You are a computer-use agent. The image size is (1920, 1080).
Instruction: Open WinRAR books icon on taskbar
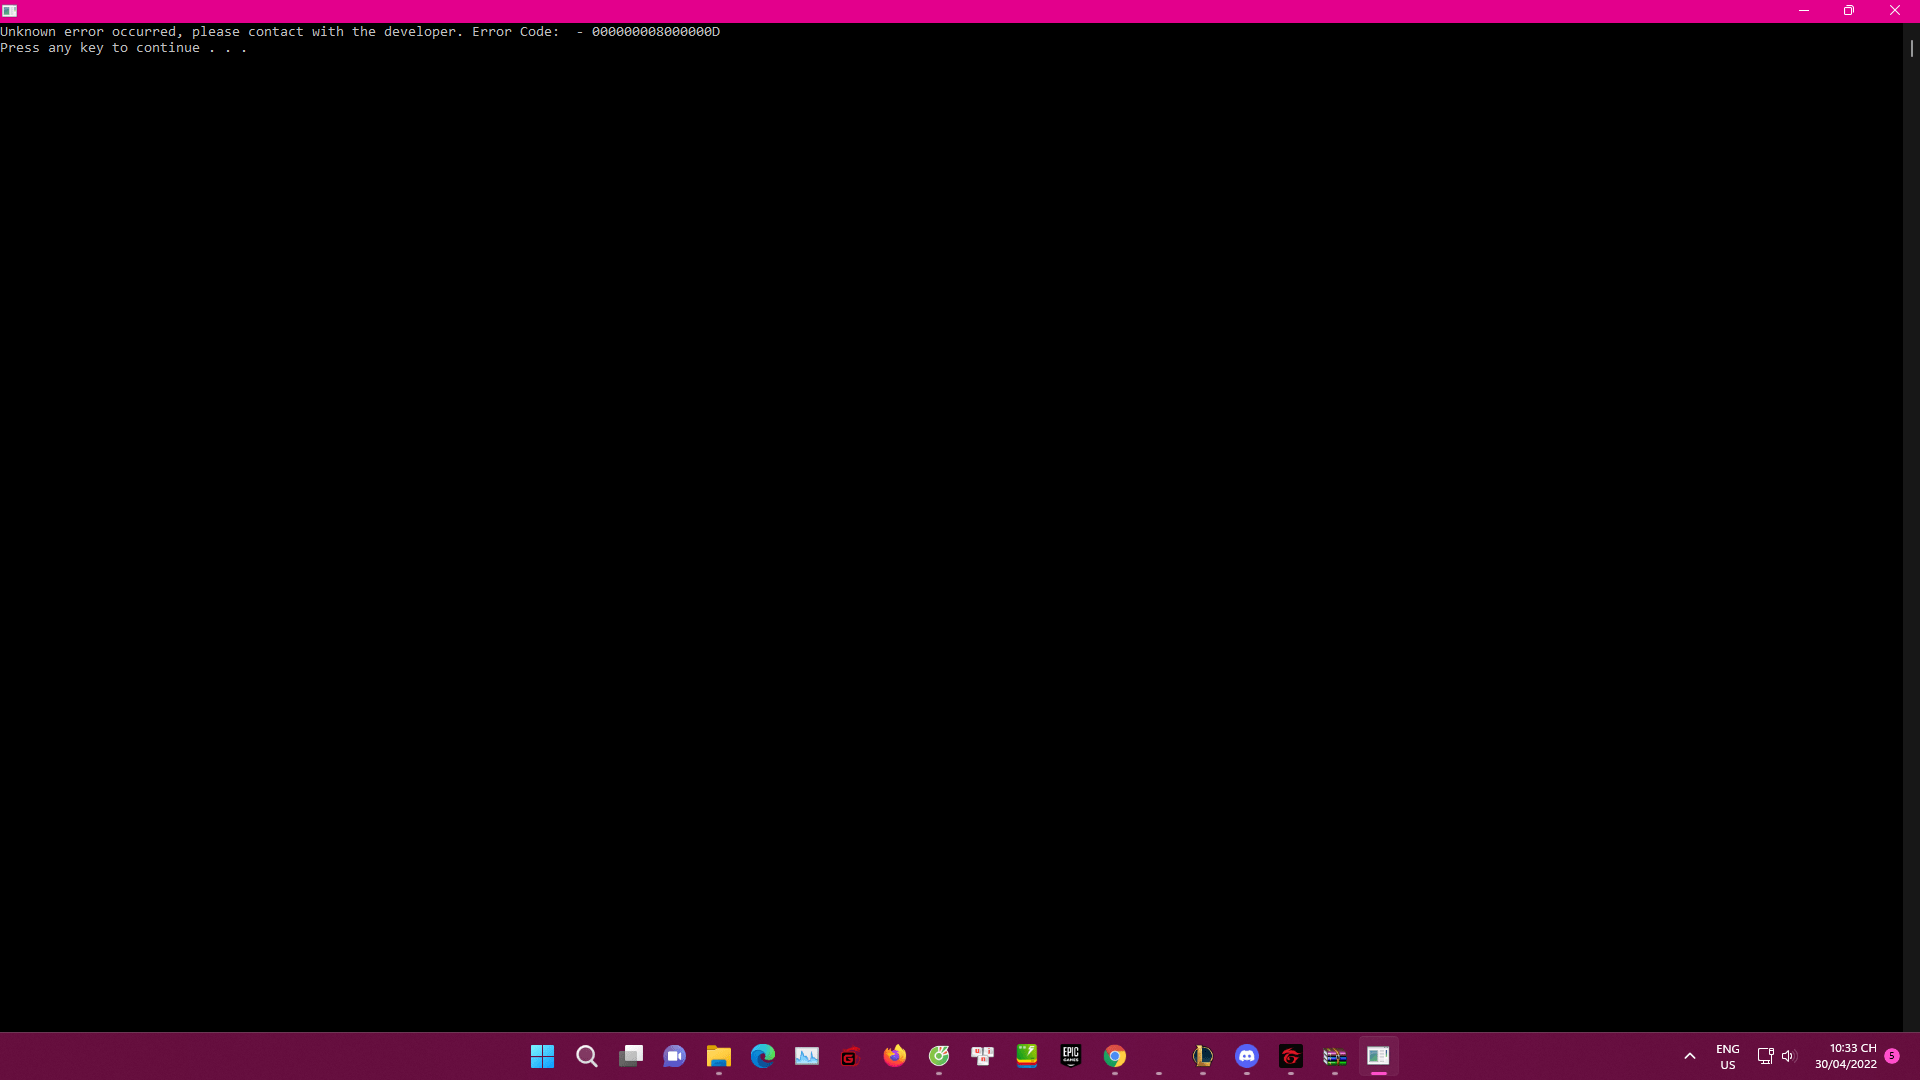pyautogui.click(x=1335, y=1056)
